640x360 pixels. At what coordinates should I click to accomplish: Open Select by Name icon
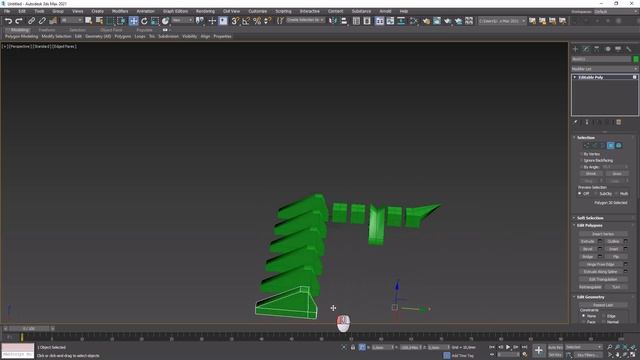tap(99, 20)
